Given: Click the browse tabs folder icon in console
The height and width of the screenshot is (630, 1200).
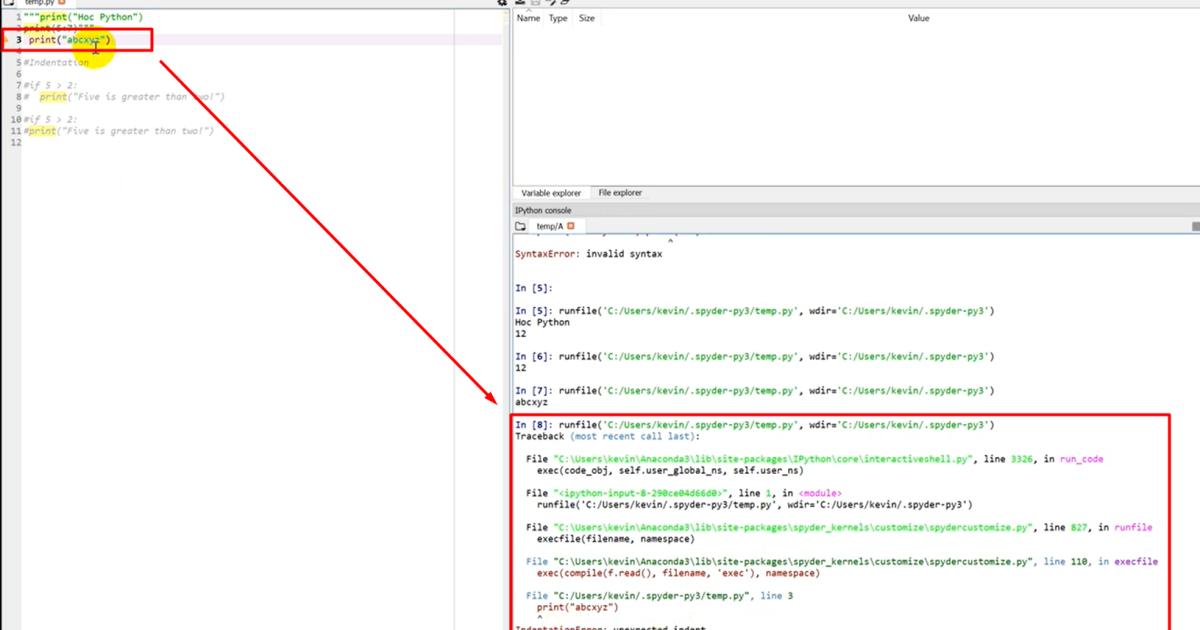Looking at the screenshot, I should pos(520,226).
